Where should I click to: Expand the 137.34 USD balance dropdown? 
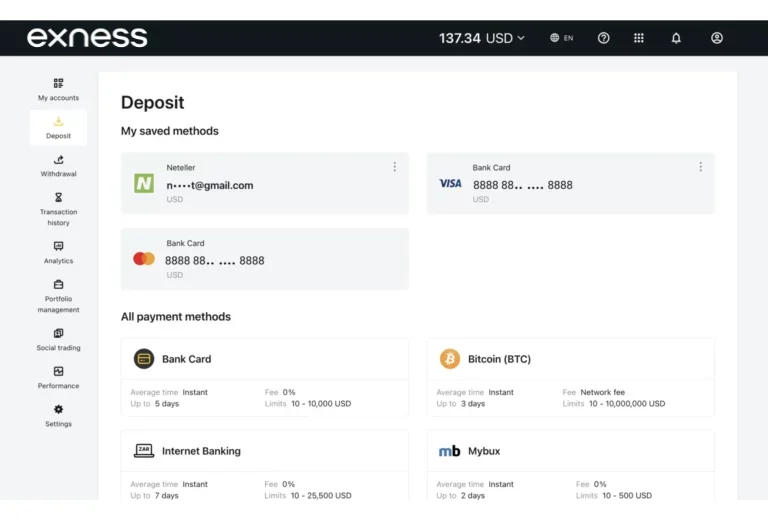pos(482,38)
